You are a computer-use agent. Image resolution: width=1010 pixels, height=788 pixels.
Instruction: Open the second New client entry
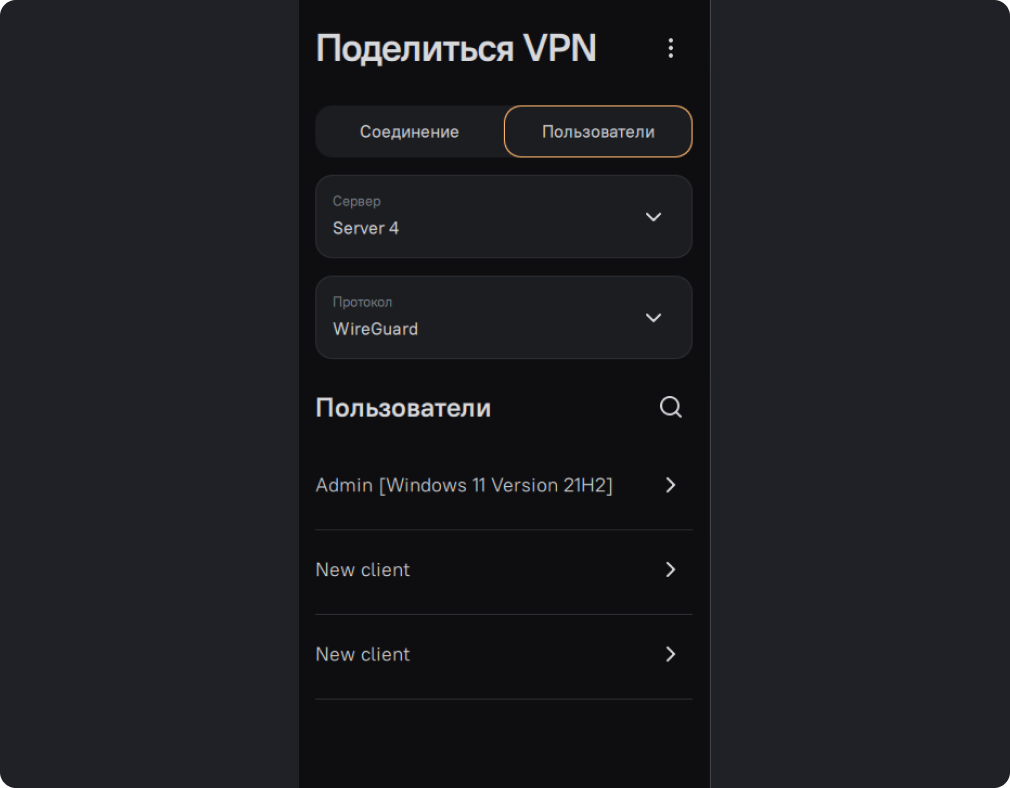pyautogui.click(x=363, y=654)
